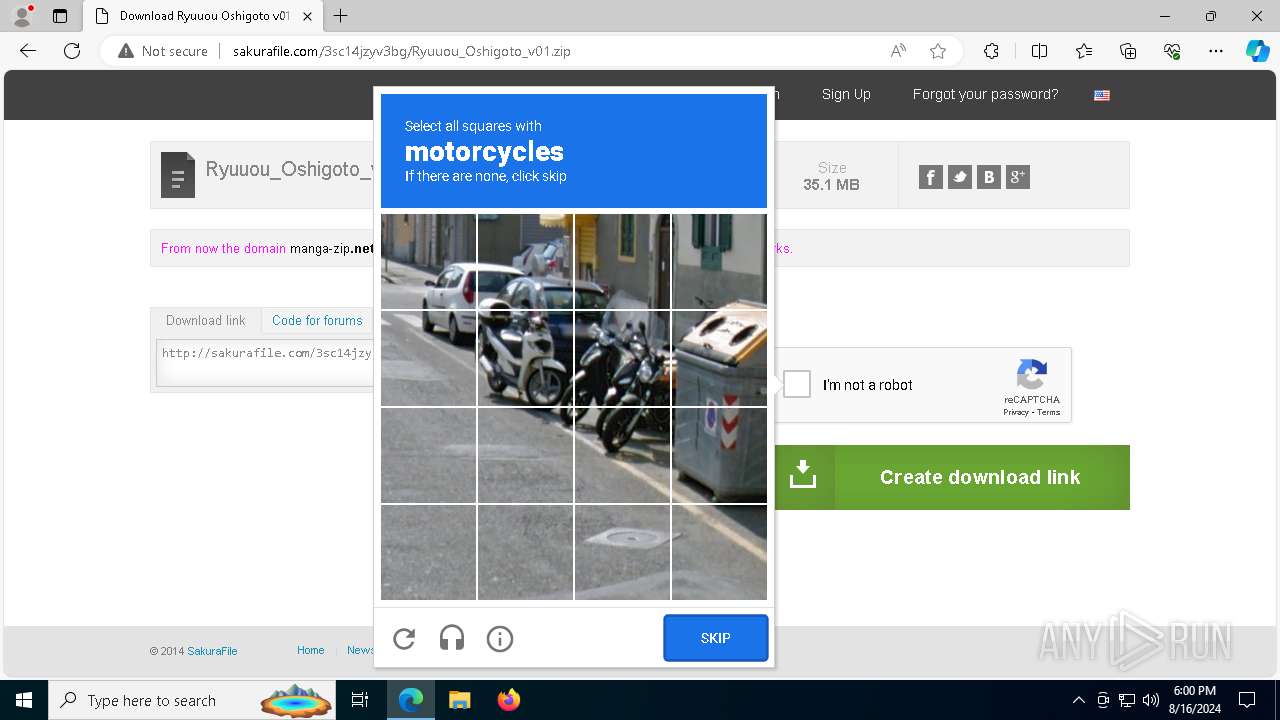Open notifications center icon
Image resolution: width=1280 pixels, height=720 pixels.
1247,700
